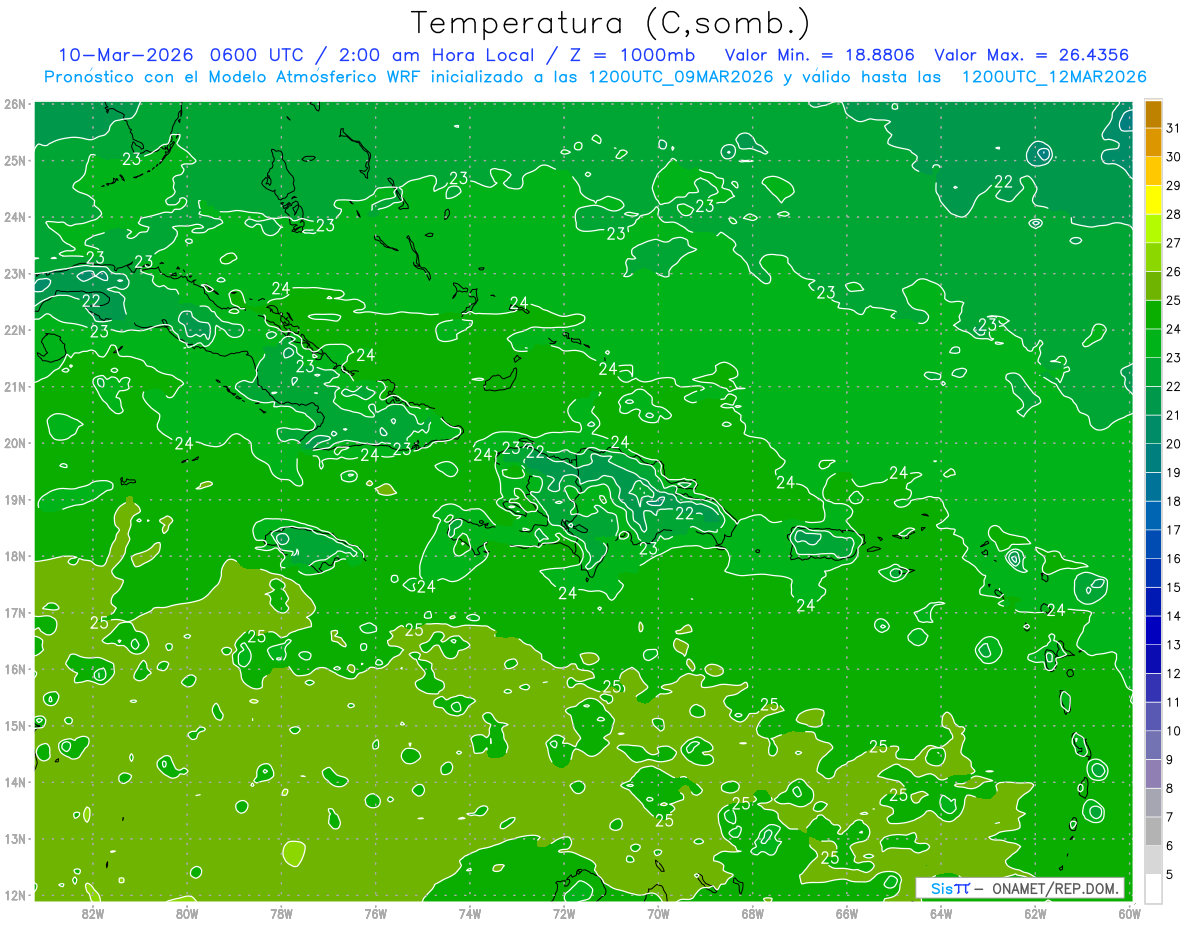1200x927 pixels.
Task: Click the '10-Mar-2026' date text
Action: tap(127, 55)
